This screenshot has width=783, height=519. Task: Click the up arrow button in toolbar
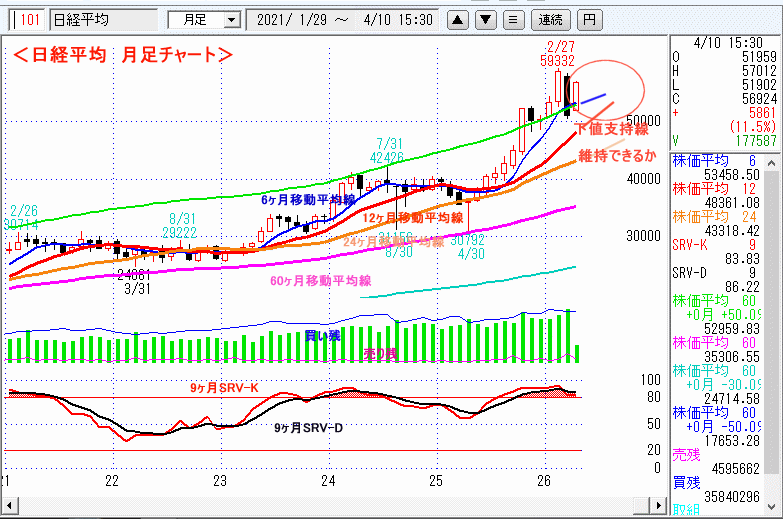457,20
